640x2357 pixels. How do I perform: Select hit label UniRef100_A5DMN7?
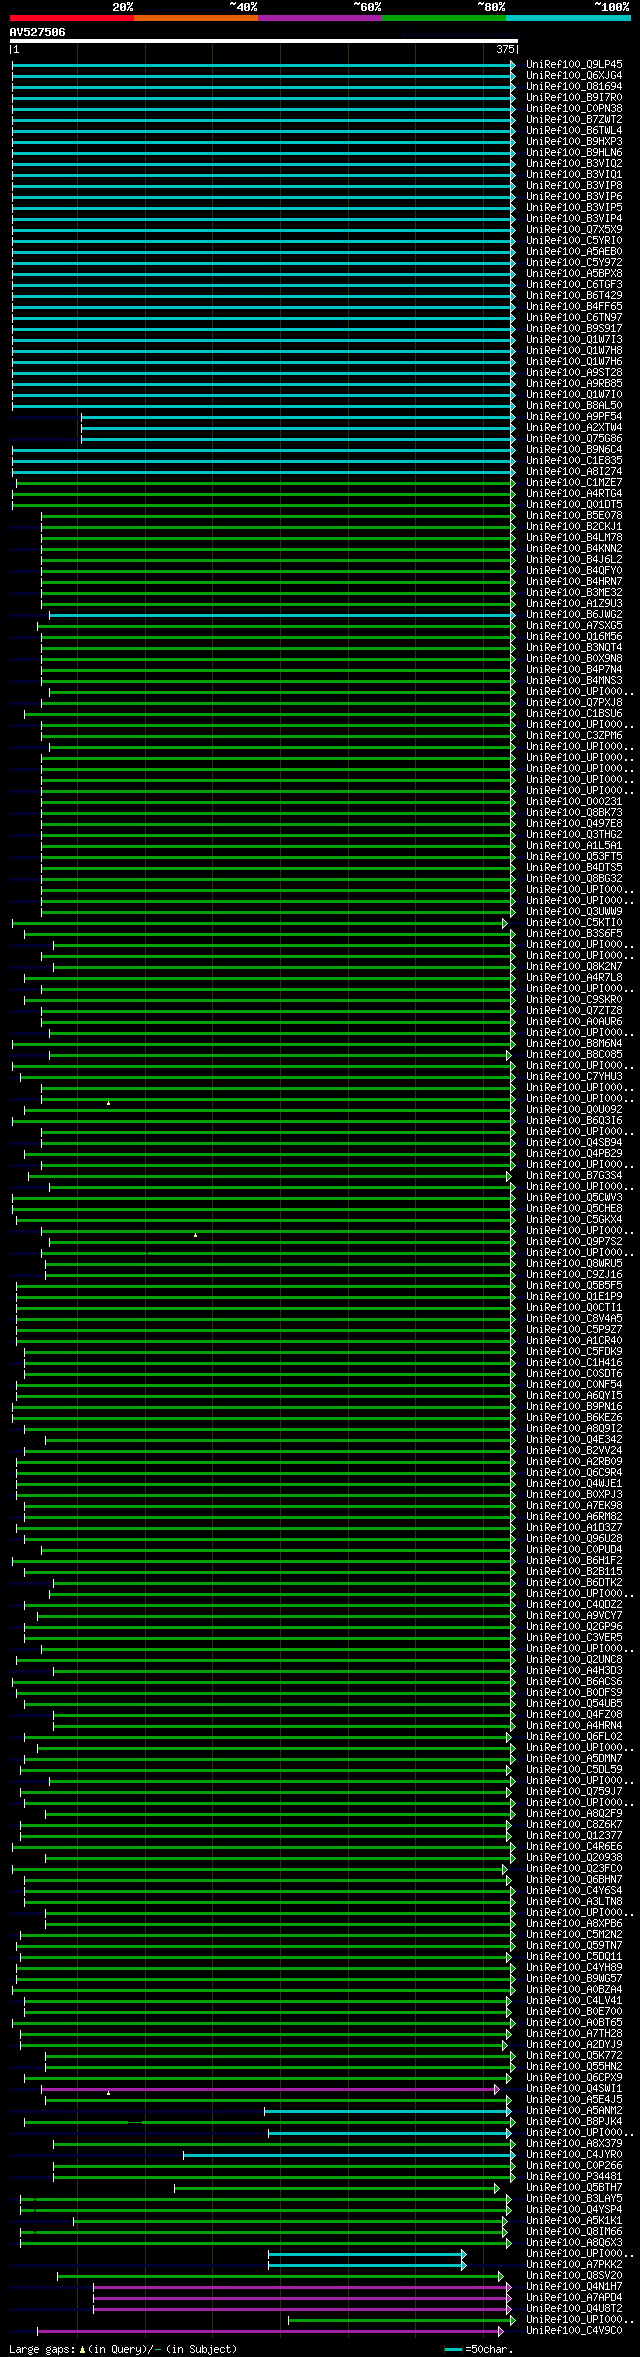pyautogui.click(x=574, y=1759)
